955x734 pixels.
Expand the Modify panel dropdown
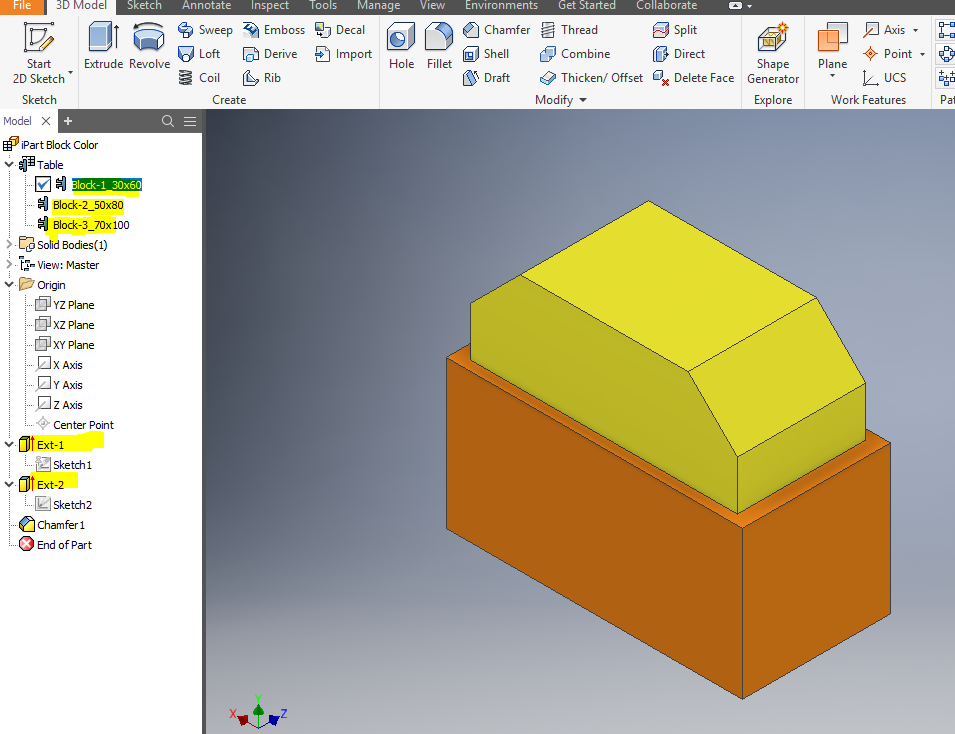pos(581,99)
